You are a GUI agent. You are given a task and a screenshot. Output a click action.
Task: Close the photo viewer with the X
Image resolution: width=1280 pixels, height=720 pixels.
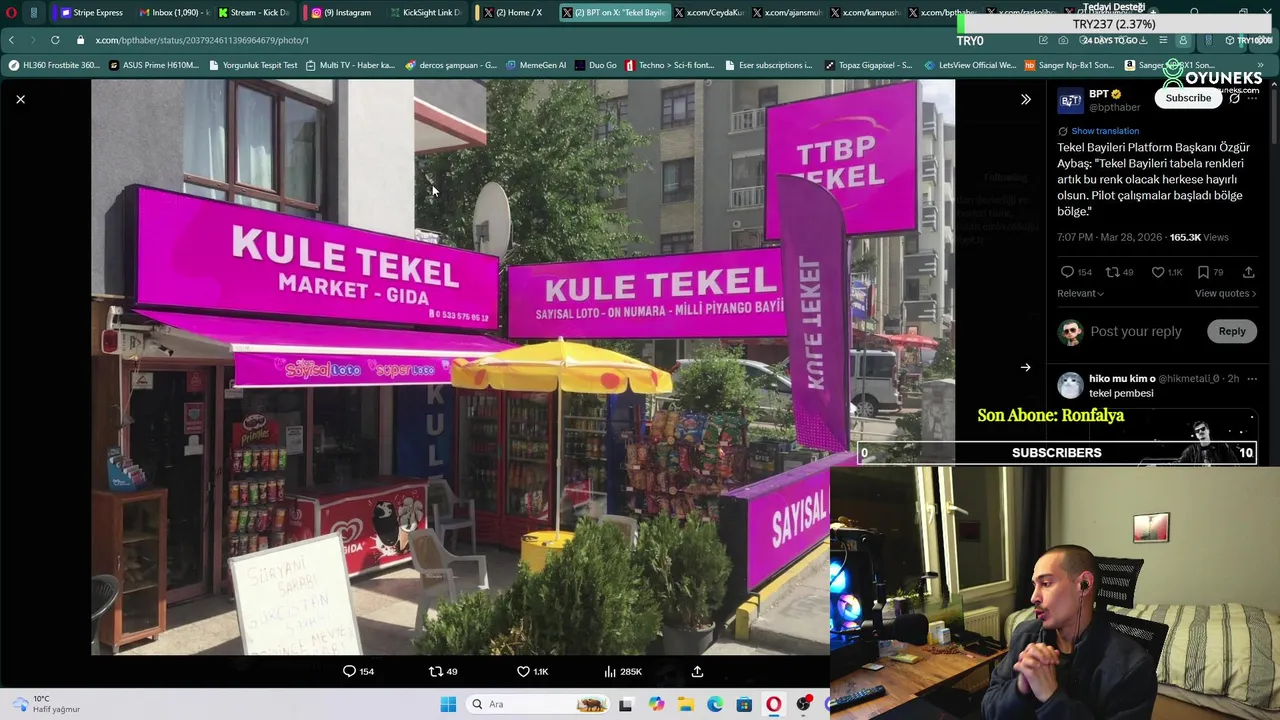(x=20, y=99)
